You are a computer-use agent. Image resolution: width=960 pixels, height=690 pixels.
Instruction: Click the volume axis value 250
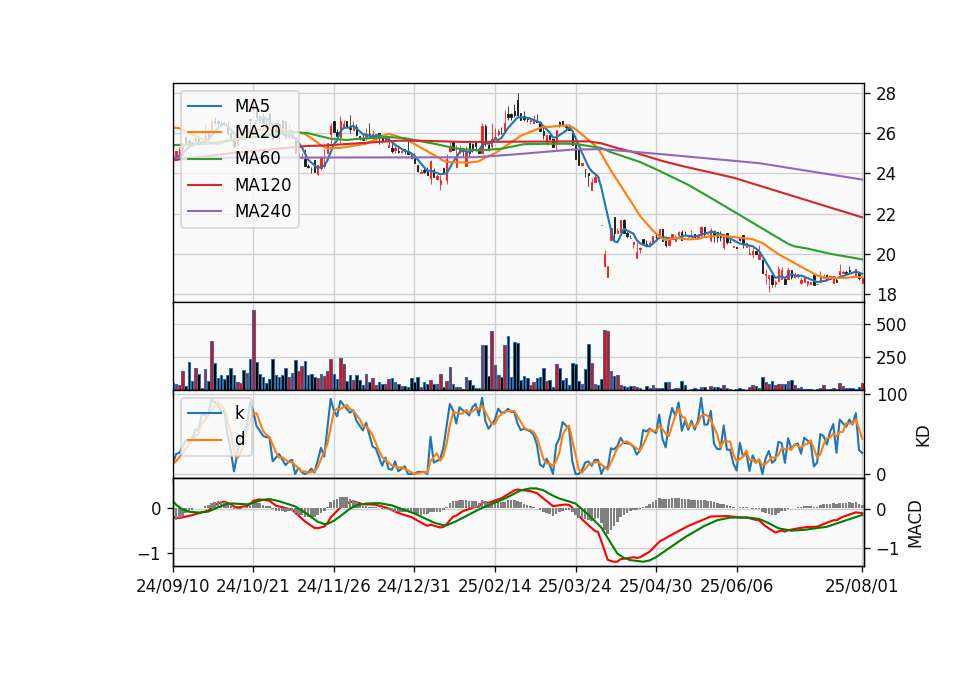[891, 358]
